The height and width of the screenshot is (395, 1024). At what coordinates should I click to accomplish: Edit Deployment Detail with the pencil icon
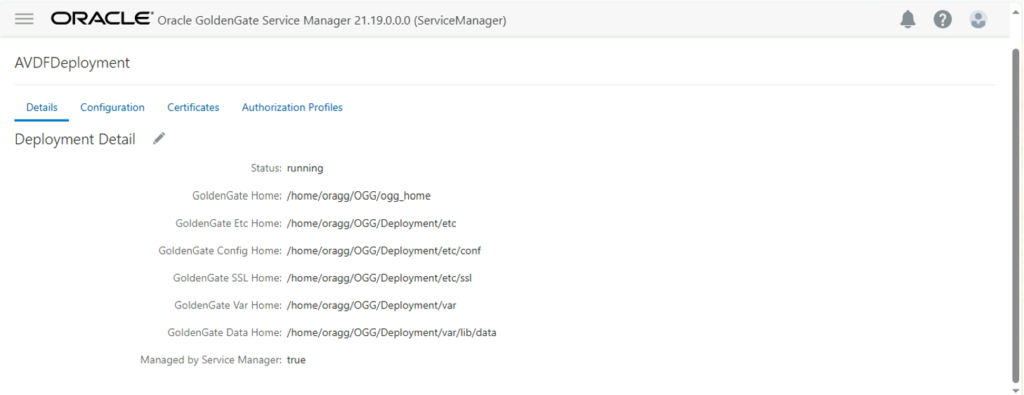pyautogui.click(x=159, y=138)
